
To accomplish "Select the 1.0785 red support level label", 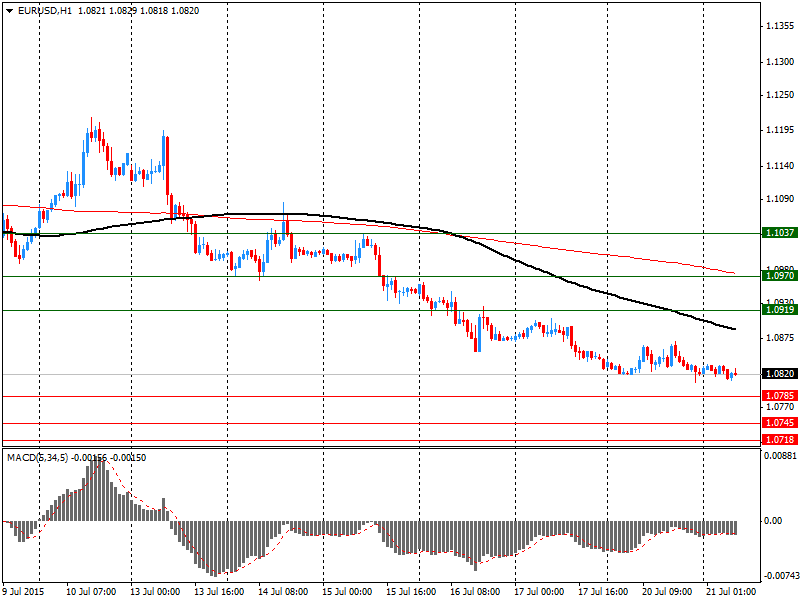I will click(x=780, y=396).
